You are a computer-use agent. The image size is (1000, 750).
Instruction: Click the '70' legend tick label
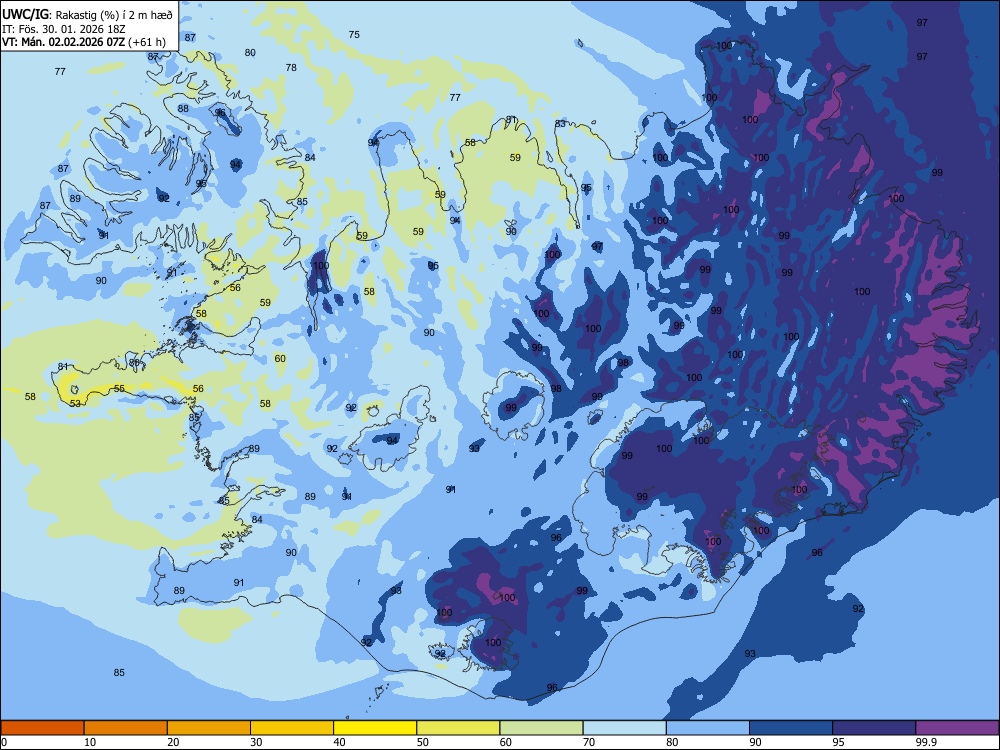589,742
